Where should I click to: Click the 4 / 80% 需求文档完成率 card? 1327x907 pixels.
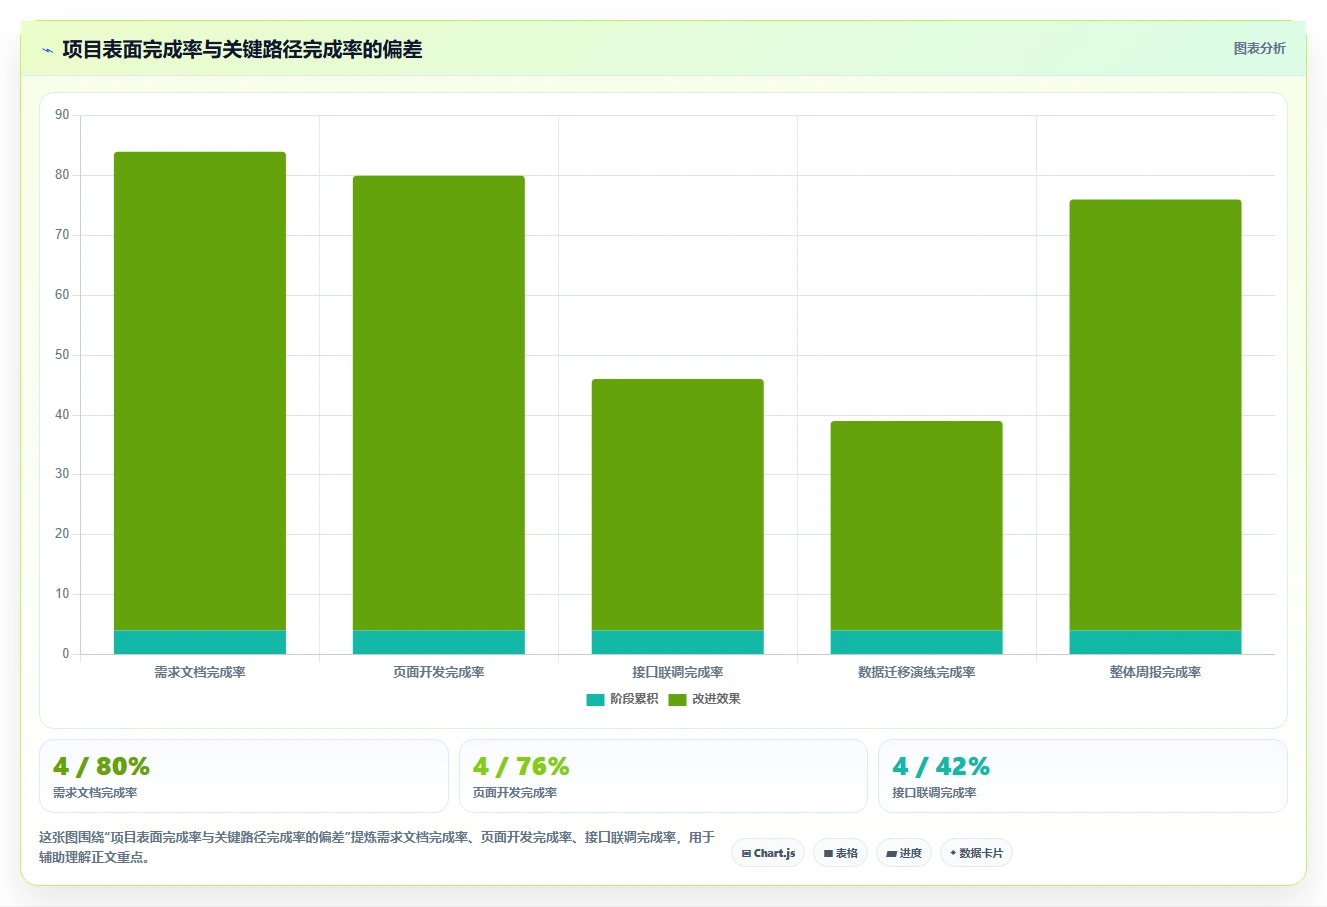click(x=244, y=776)
